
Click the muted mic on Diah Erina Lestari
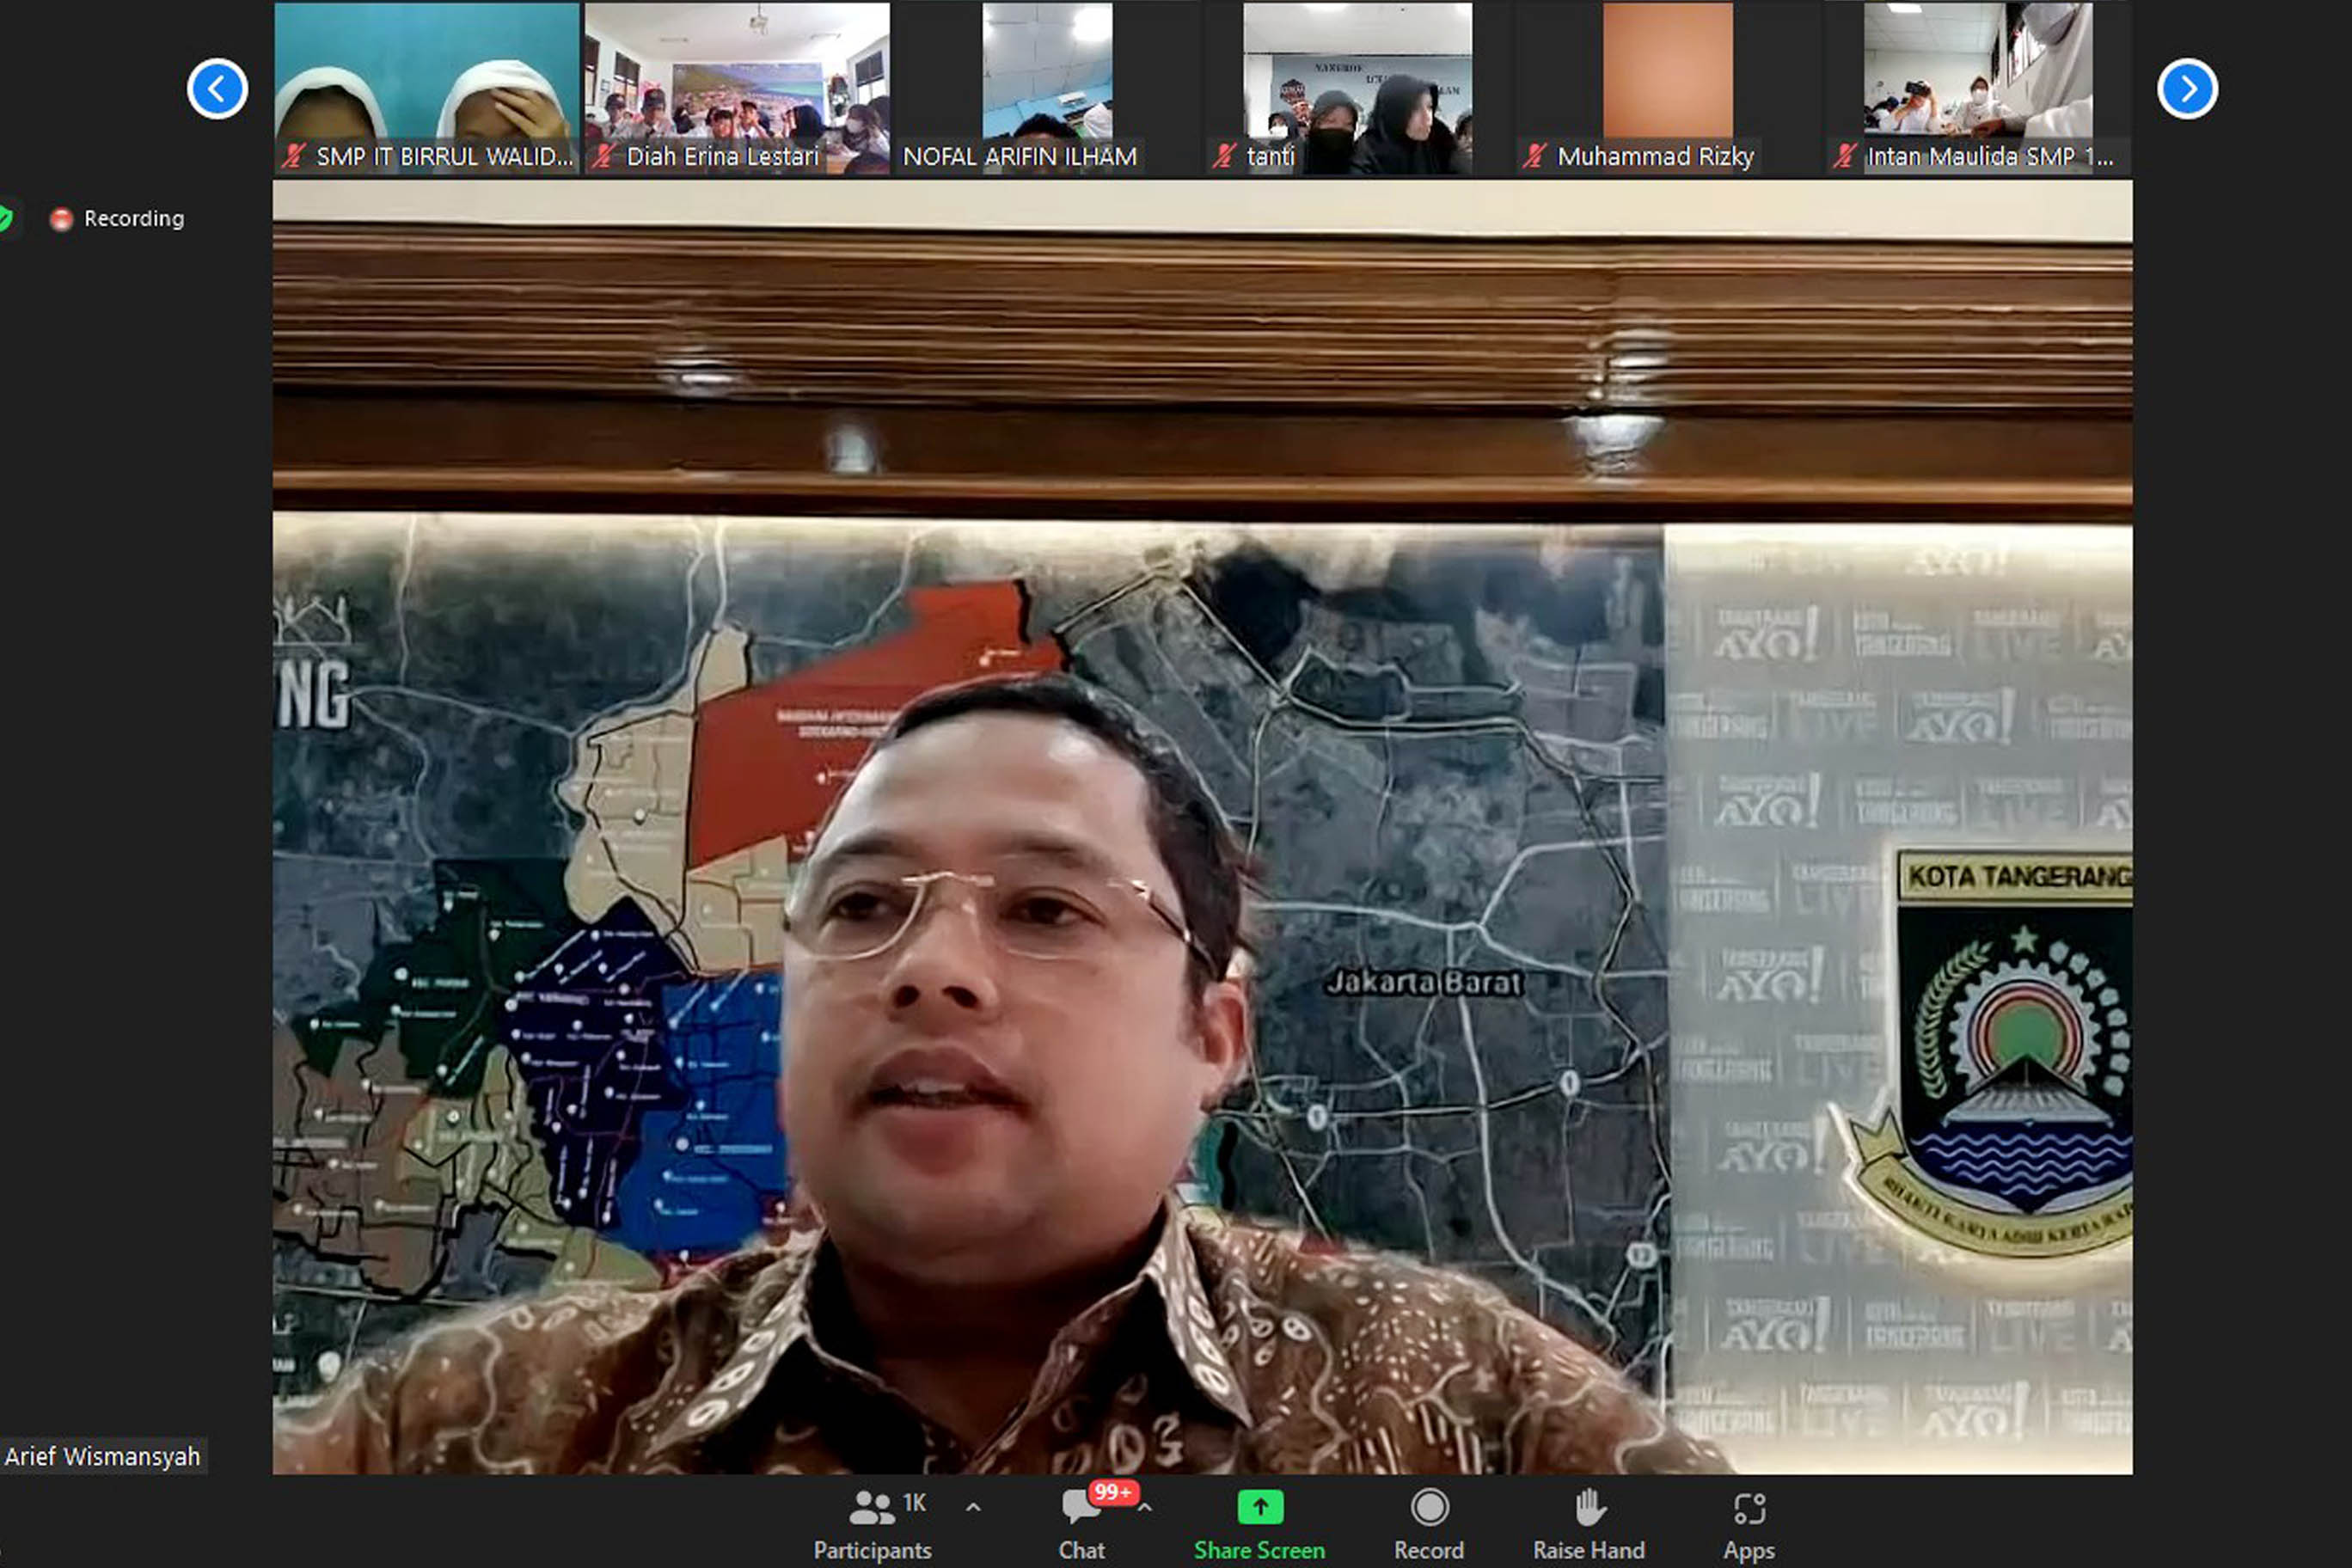[x=603, y=156]
